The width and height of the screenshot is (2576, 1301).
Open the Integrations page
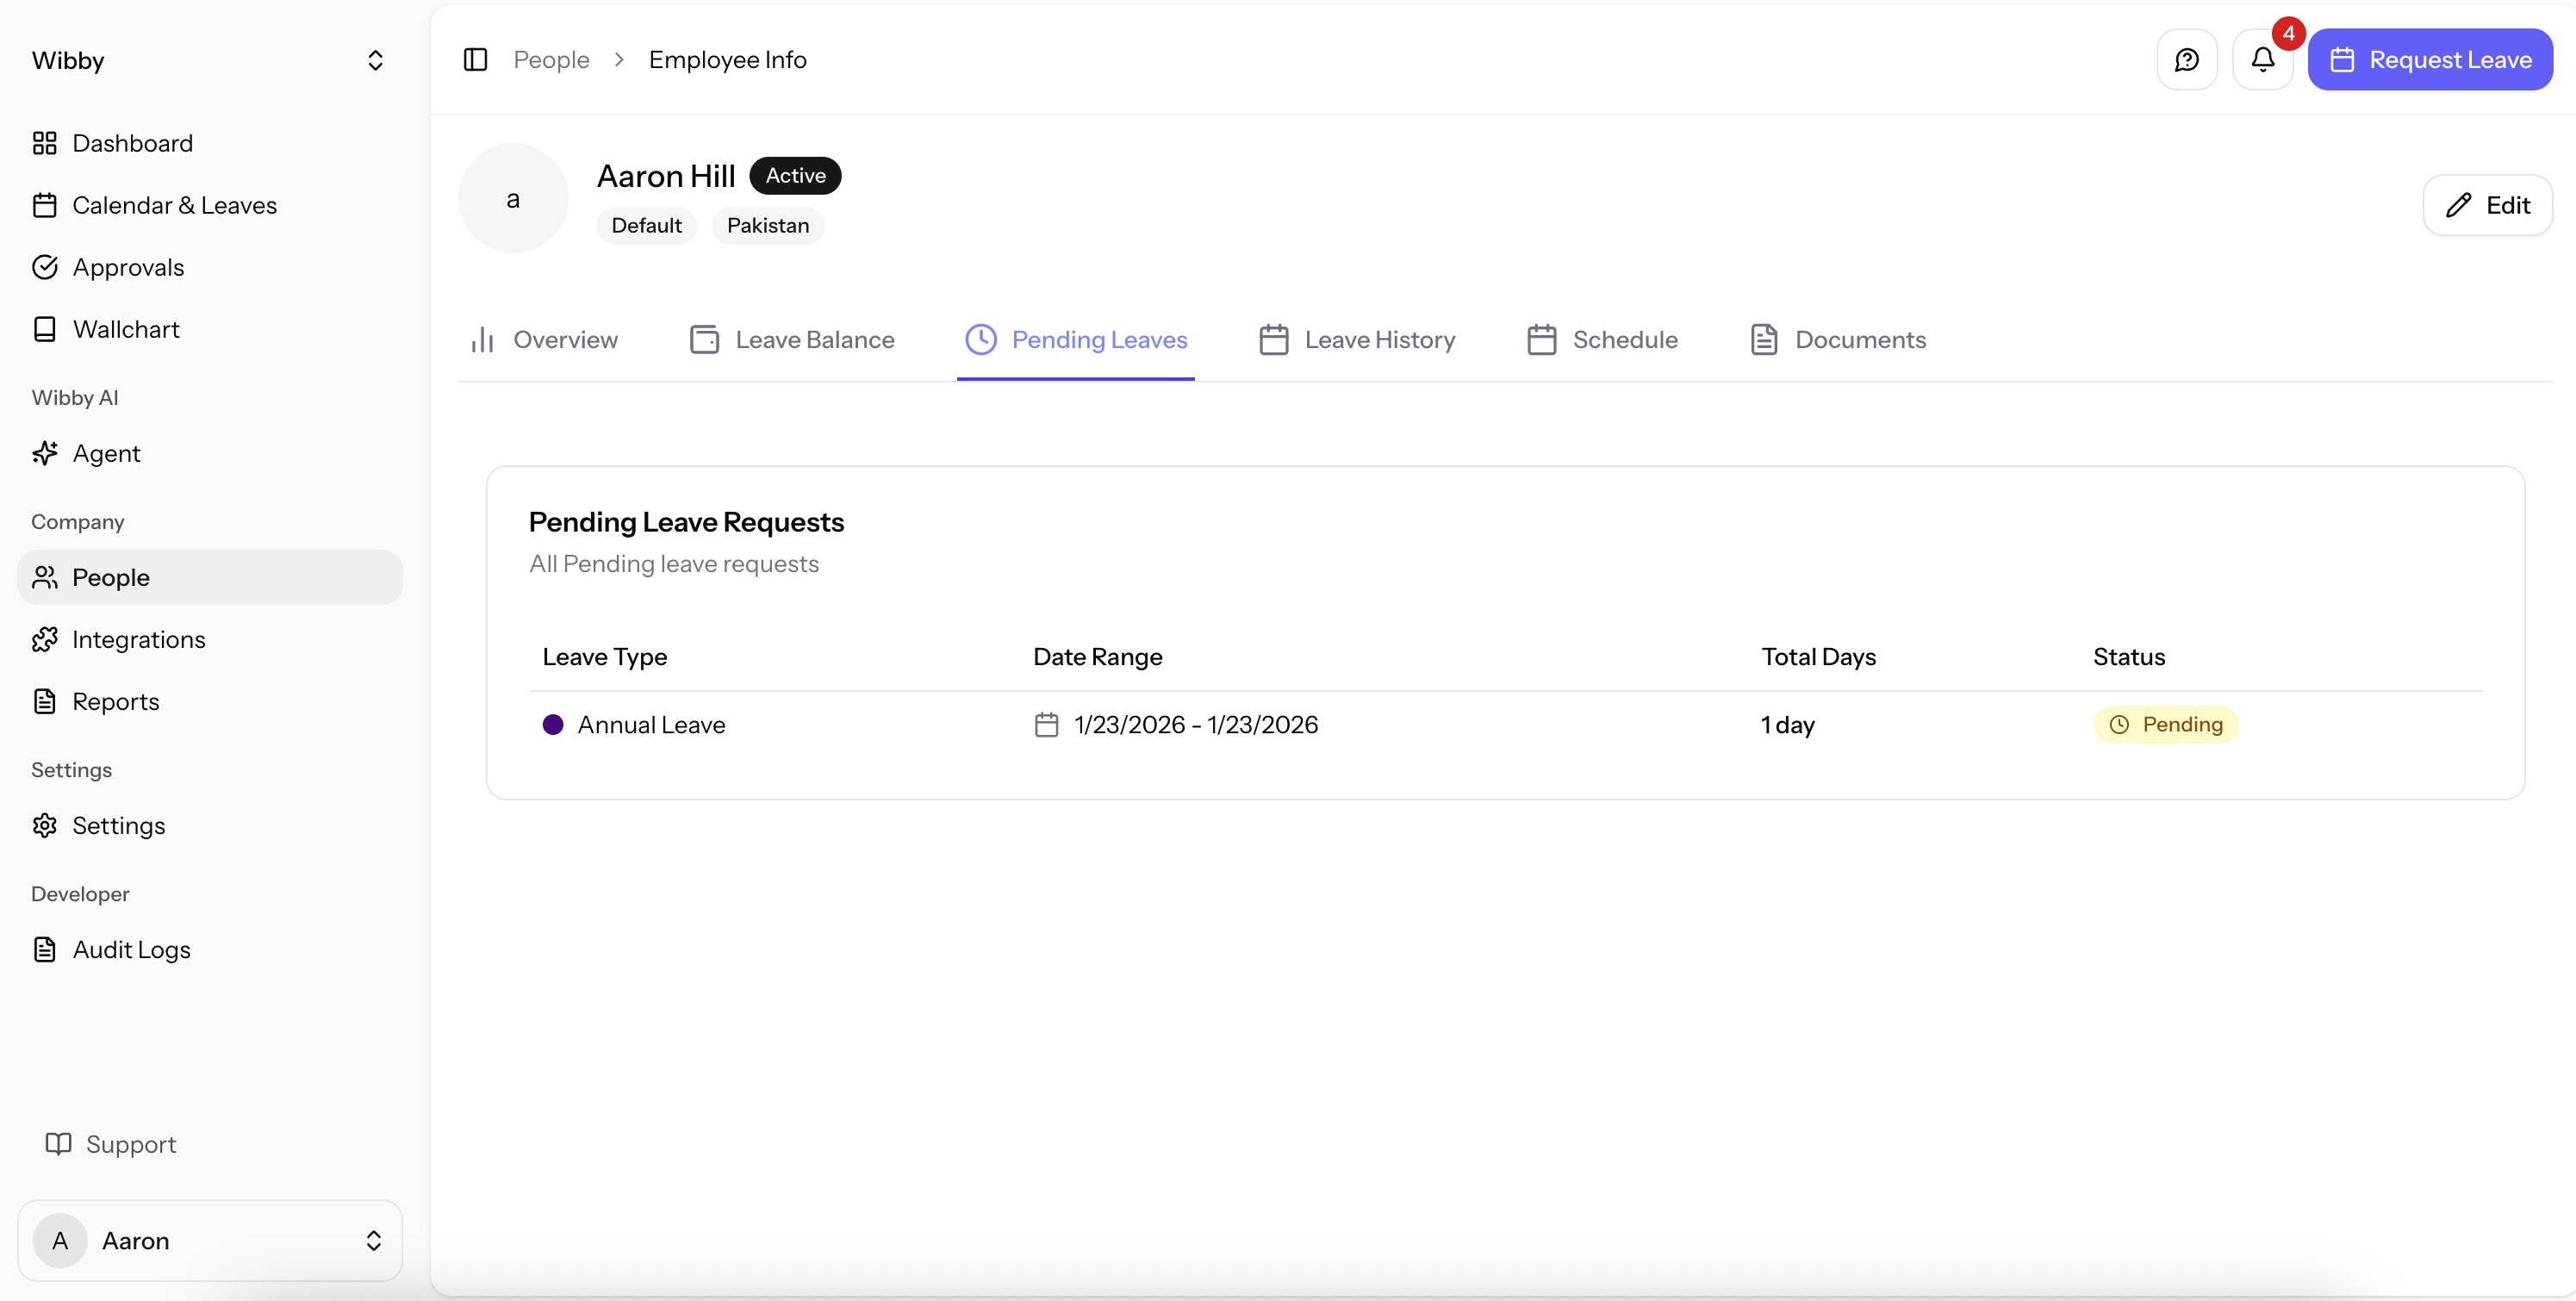pyautogui.click(x=139, y=639)
